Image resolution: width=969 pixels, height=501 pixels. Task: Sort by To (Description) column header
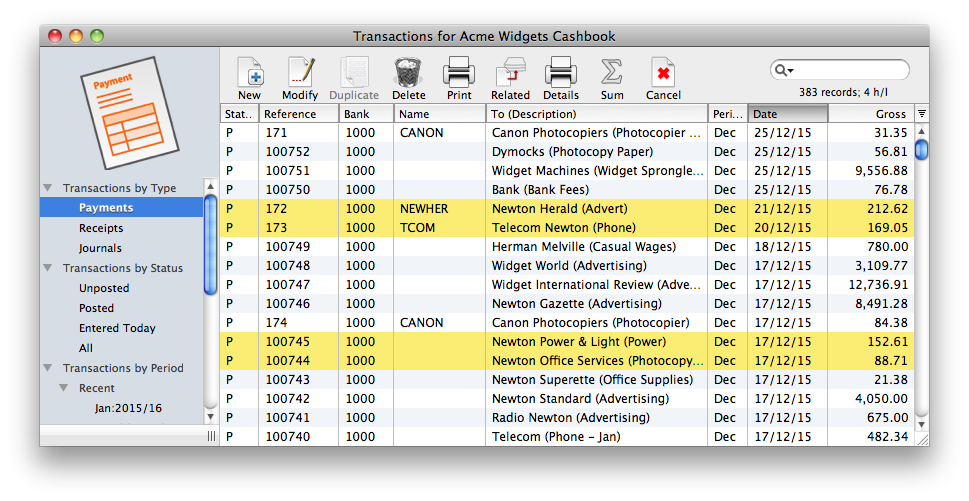[x=596, y=114]
